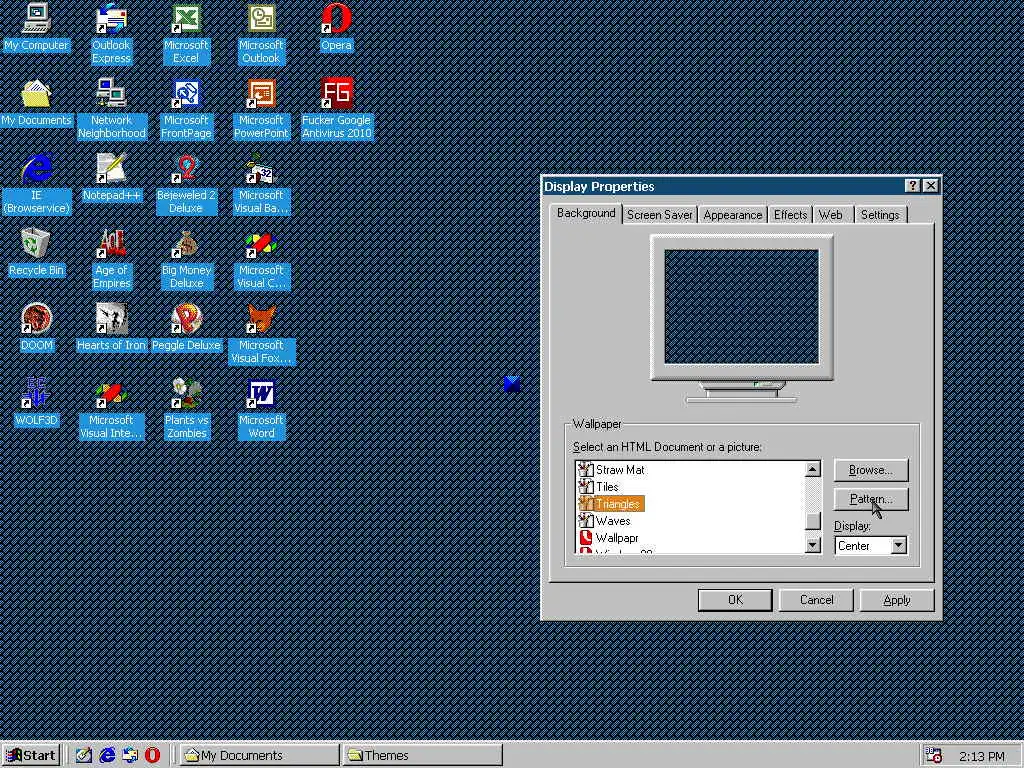This screenshot has height=768, width=1024.
Task: Click the system tray scheduler icon
Action: tap(934, 756)
